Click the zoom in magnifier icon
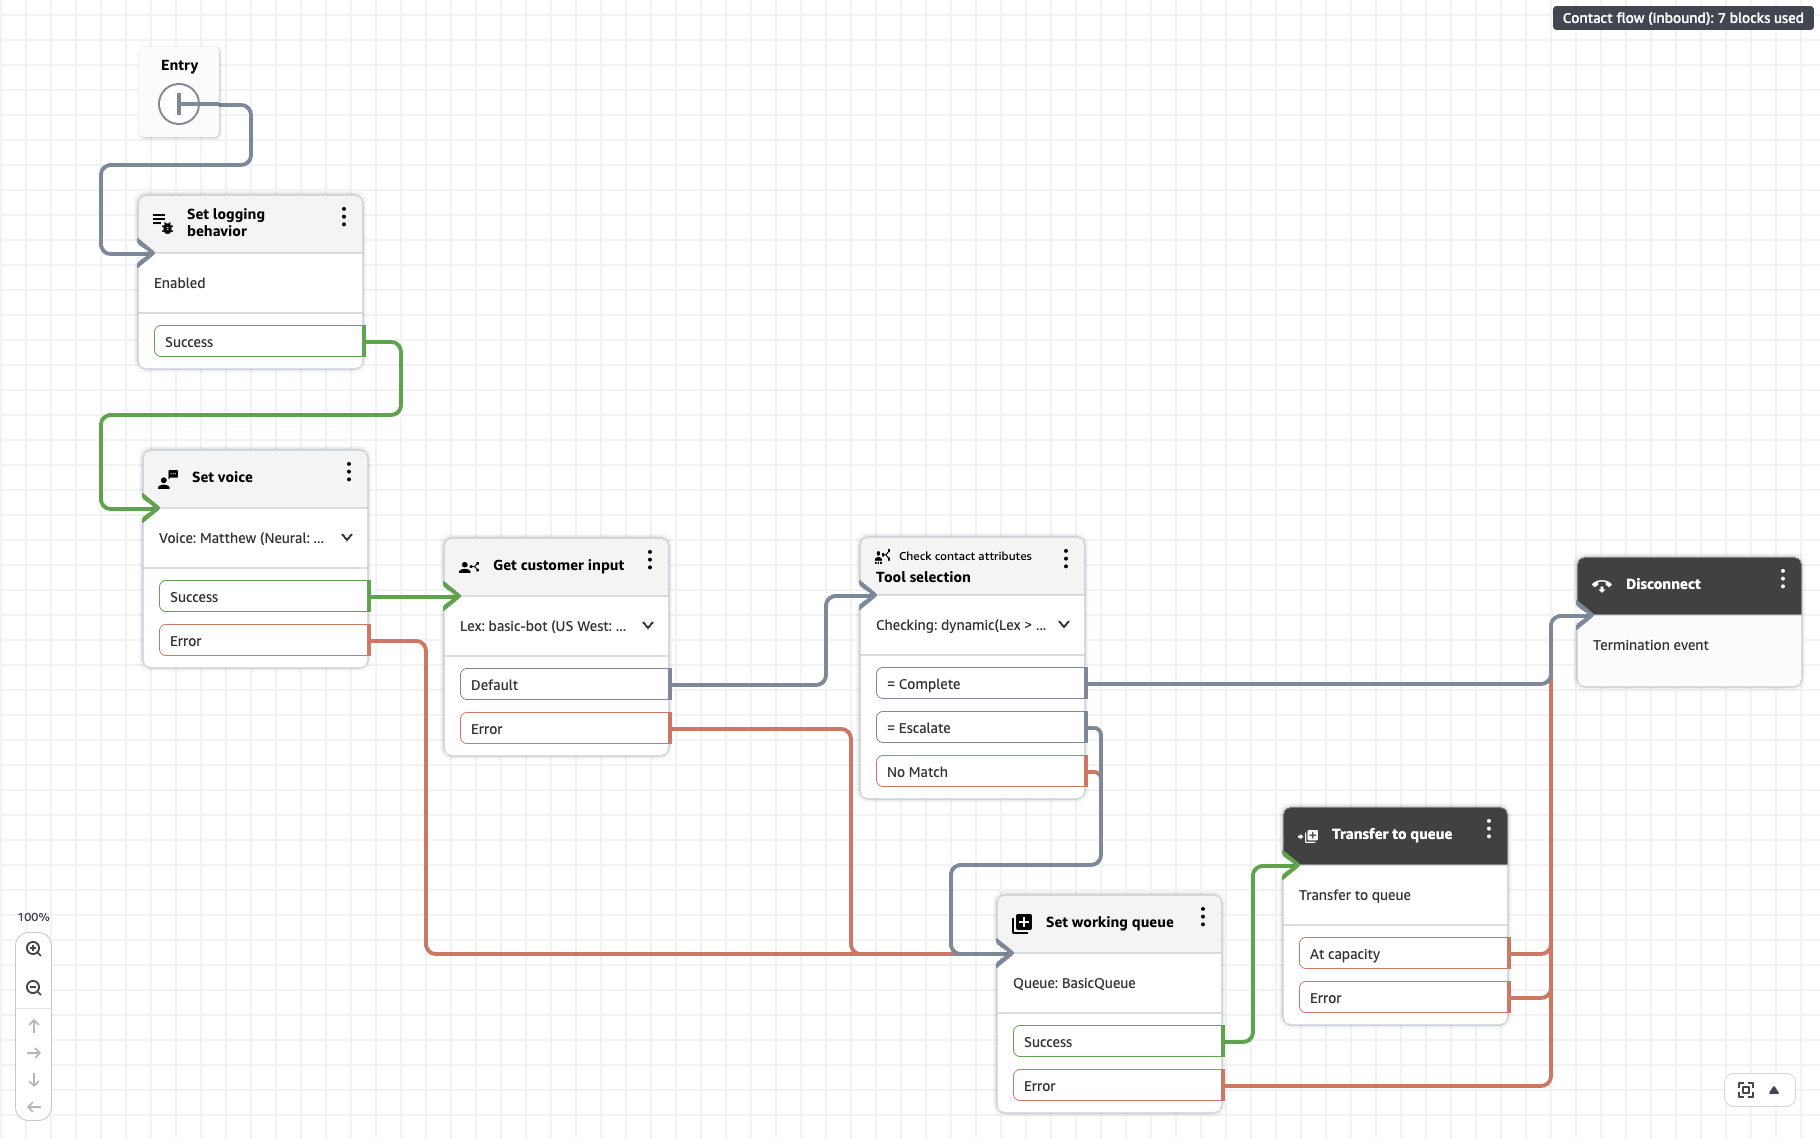This screenshot has height=1138, width=1820. pyautogui.click(x=34, y=948)
